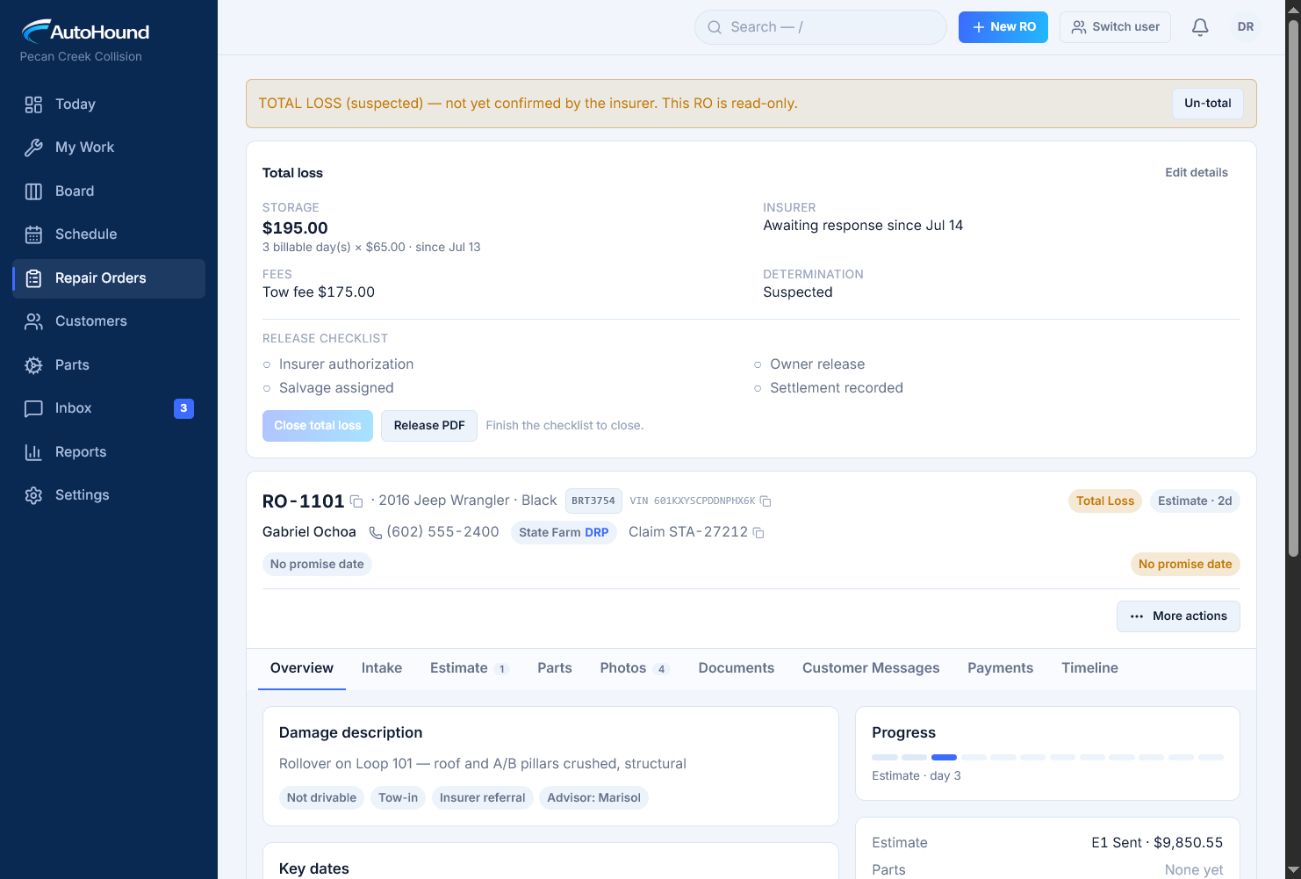
Task: Go to My Work in sidebar
Action: [109, 147]
